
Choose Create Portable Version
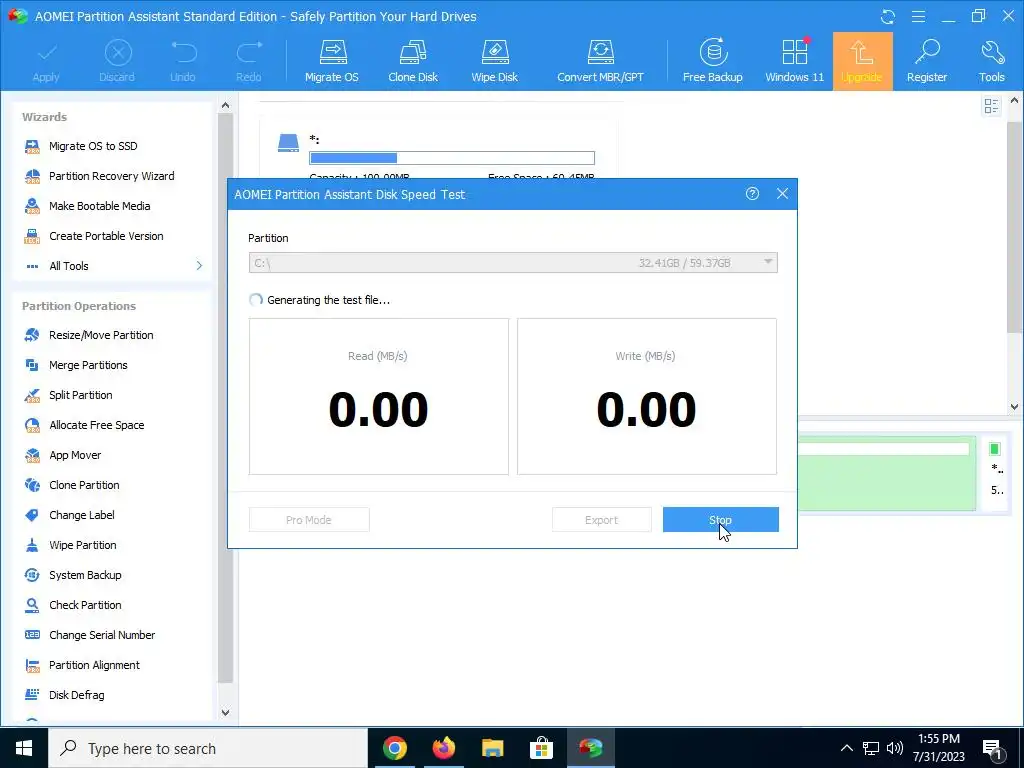(x=106, y=236)
